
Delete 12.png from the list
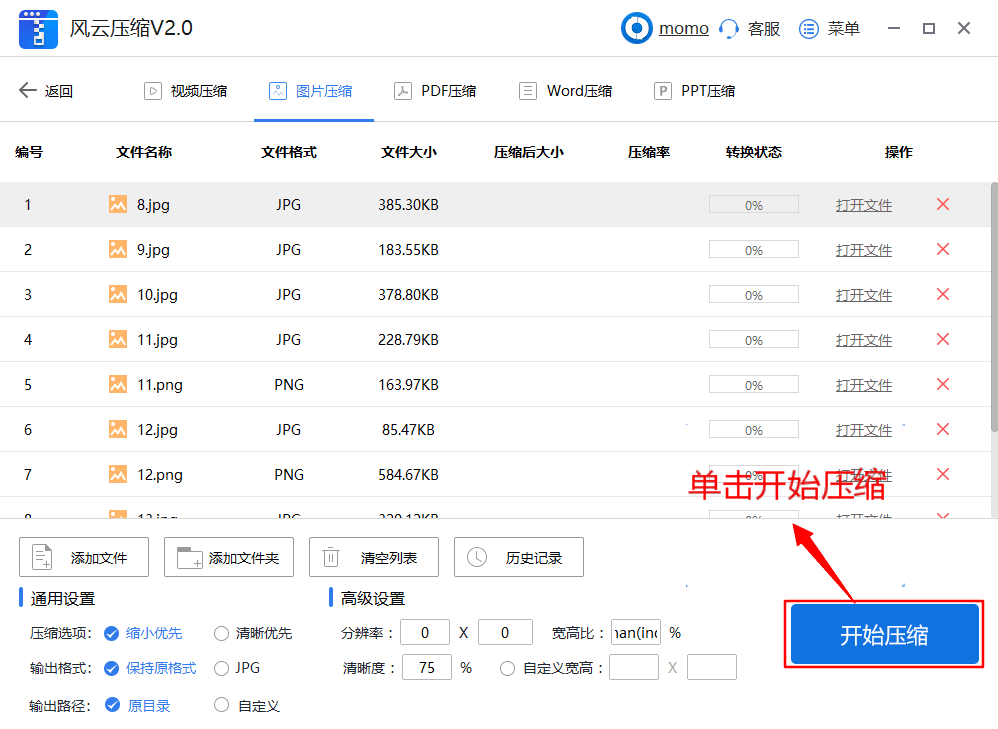pyautogui.click(x=941, y=474)
